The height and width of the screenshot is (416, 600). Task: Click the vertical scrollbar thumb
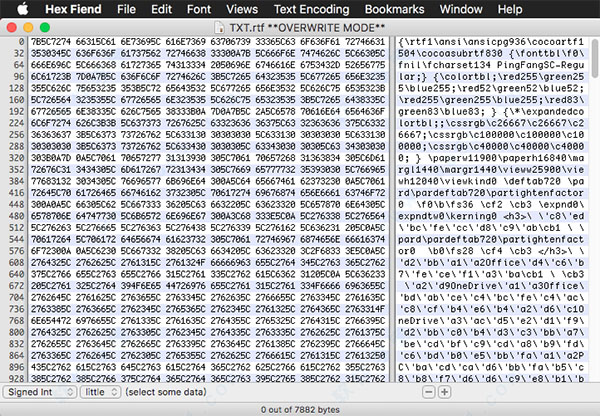tap(595, 58)
